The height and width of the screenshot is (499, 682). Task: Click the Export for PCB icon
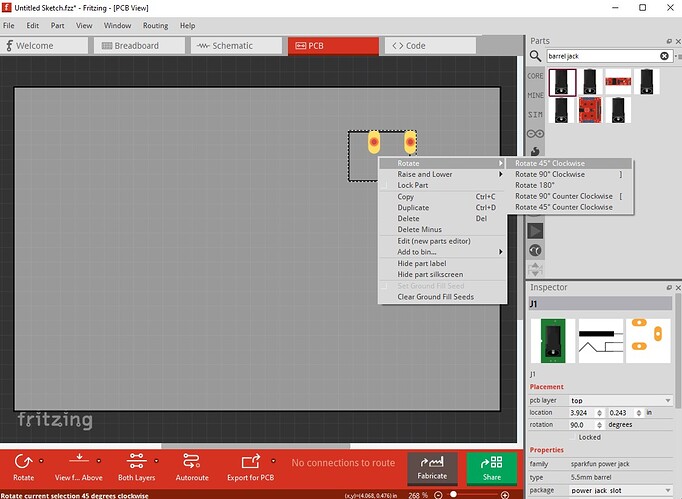(x=251, y=461)
